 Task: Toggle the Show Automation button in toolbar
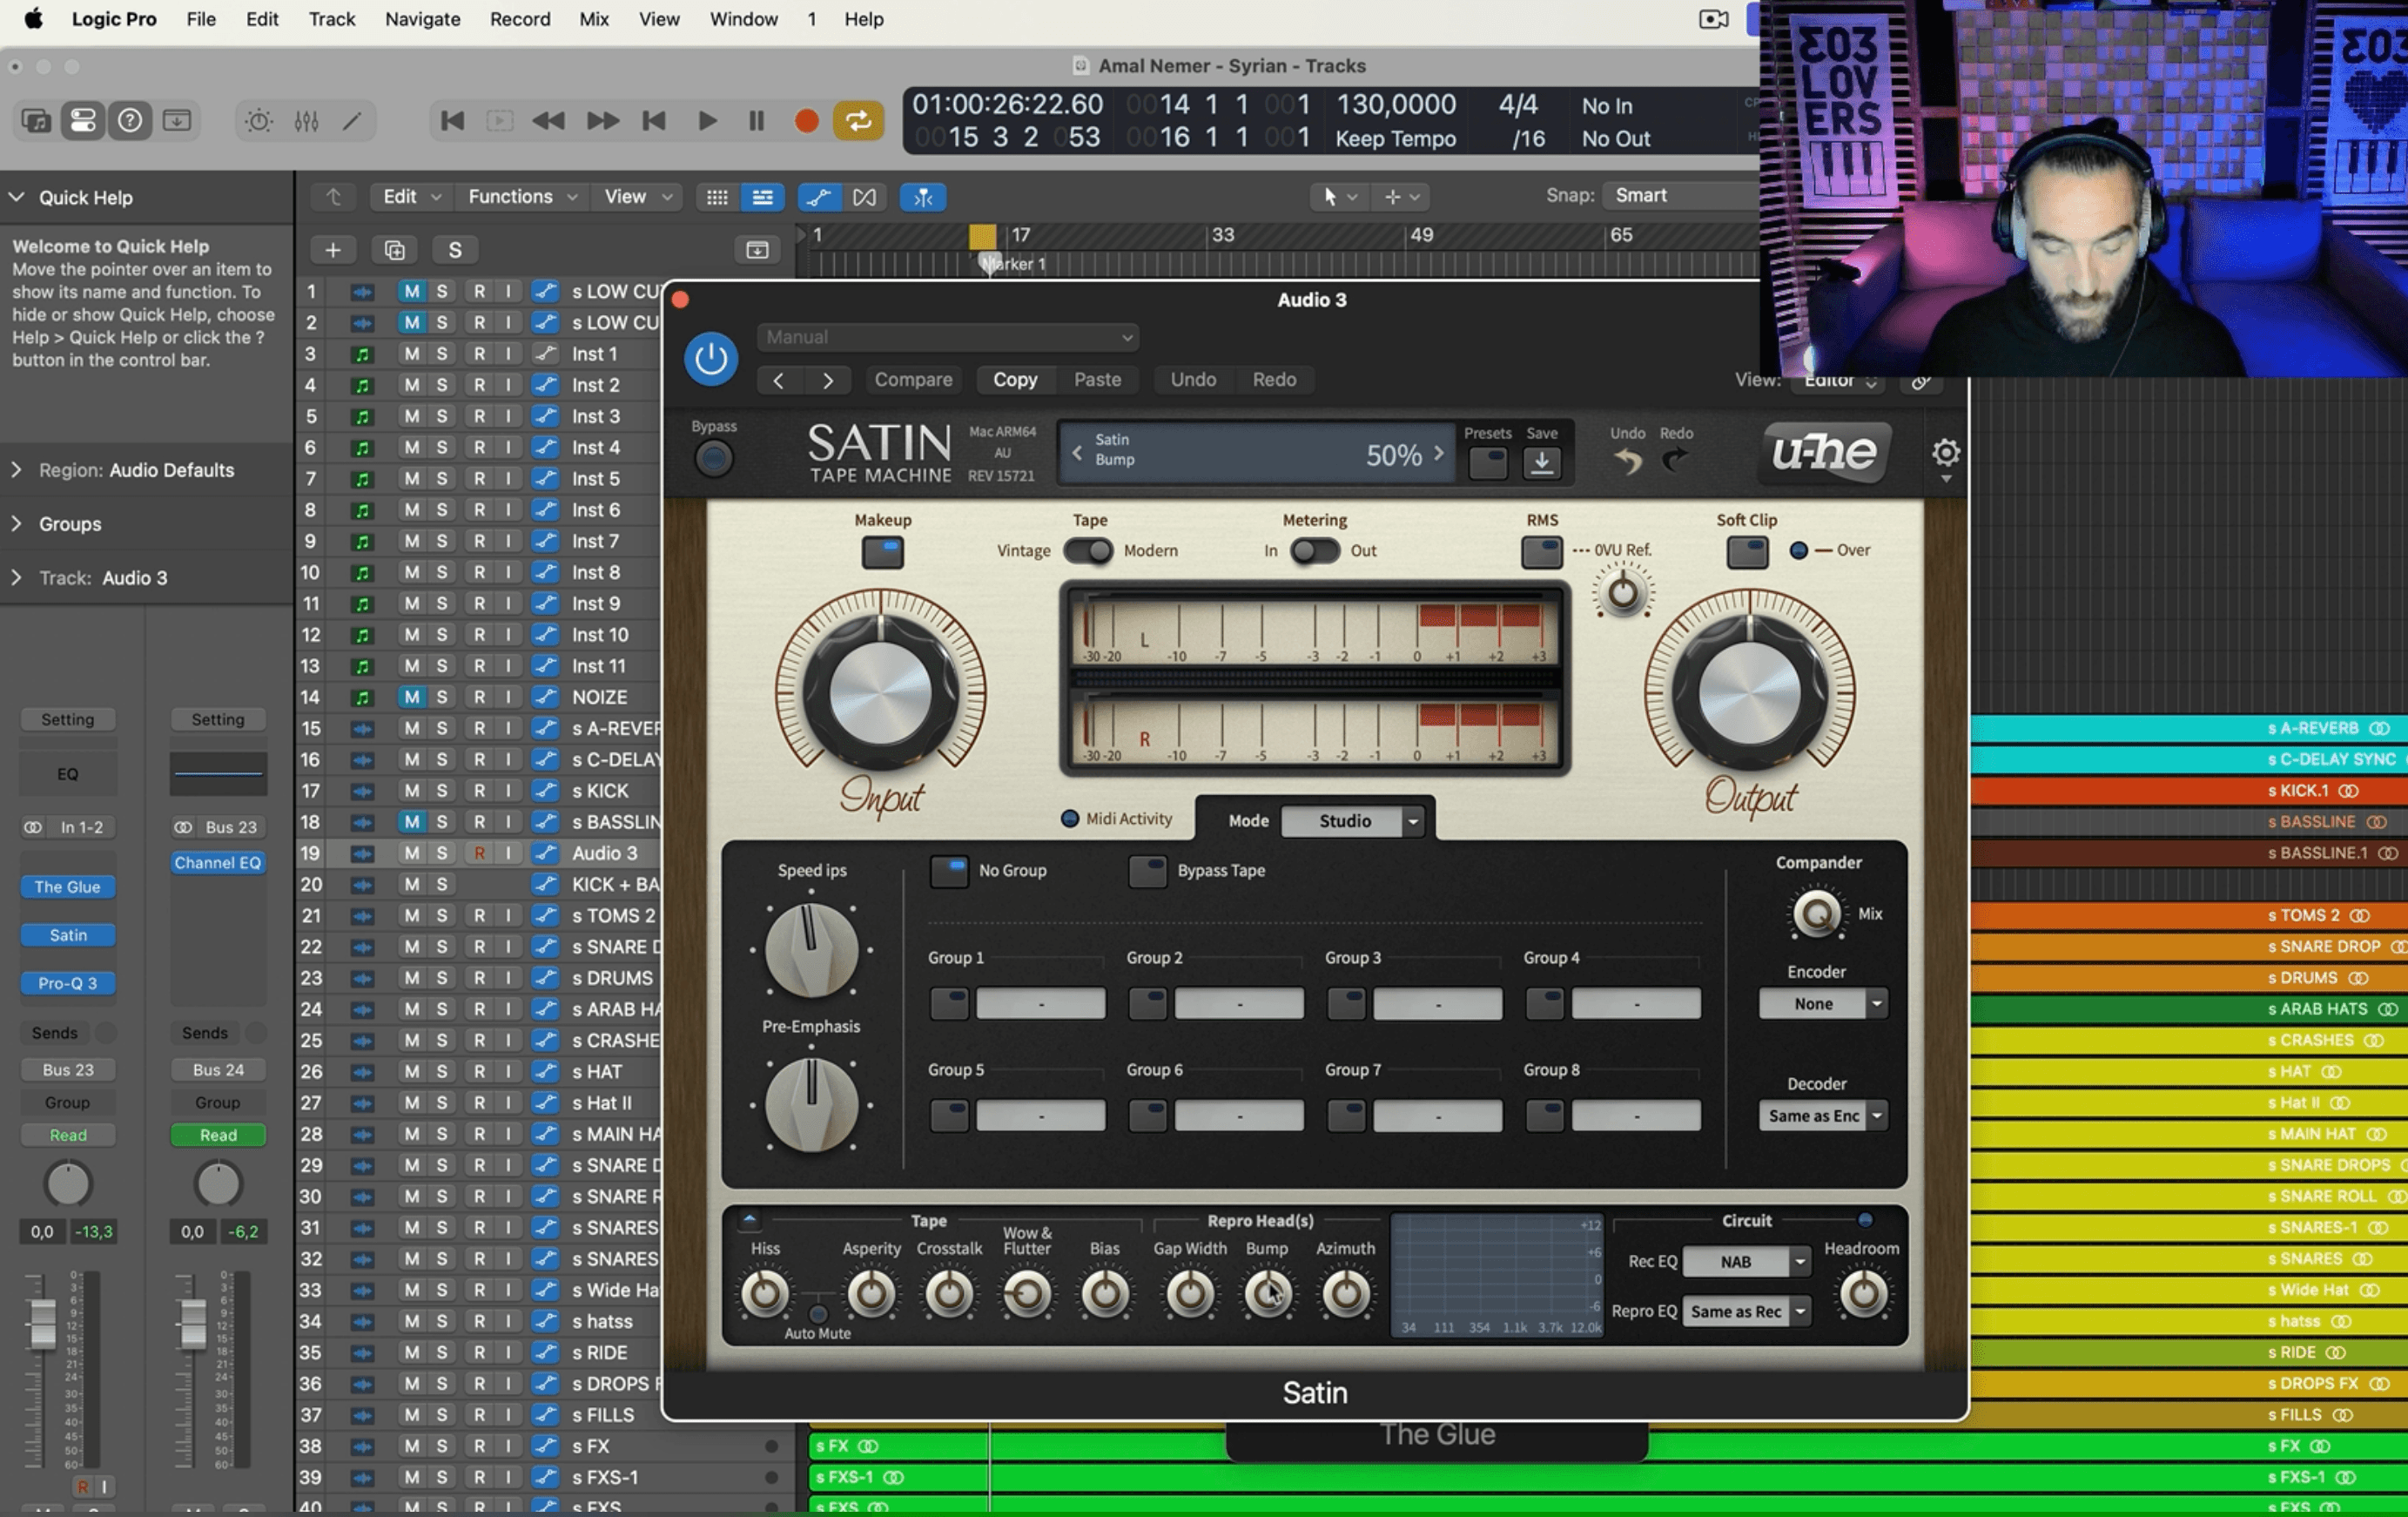819,197
